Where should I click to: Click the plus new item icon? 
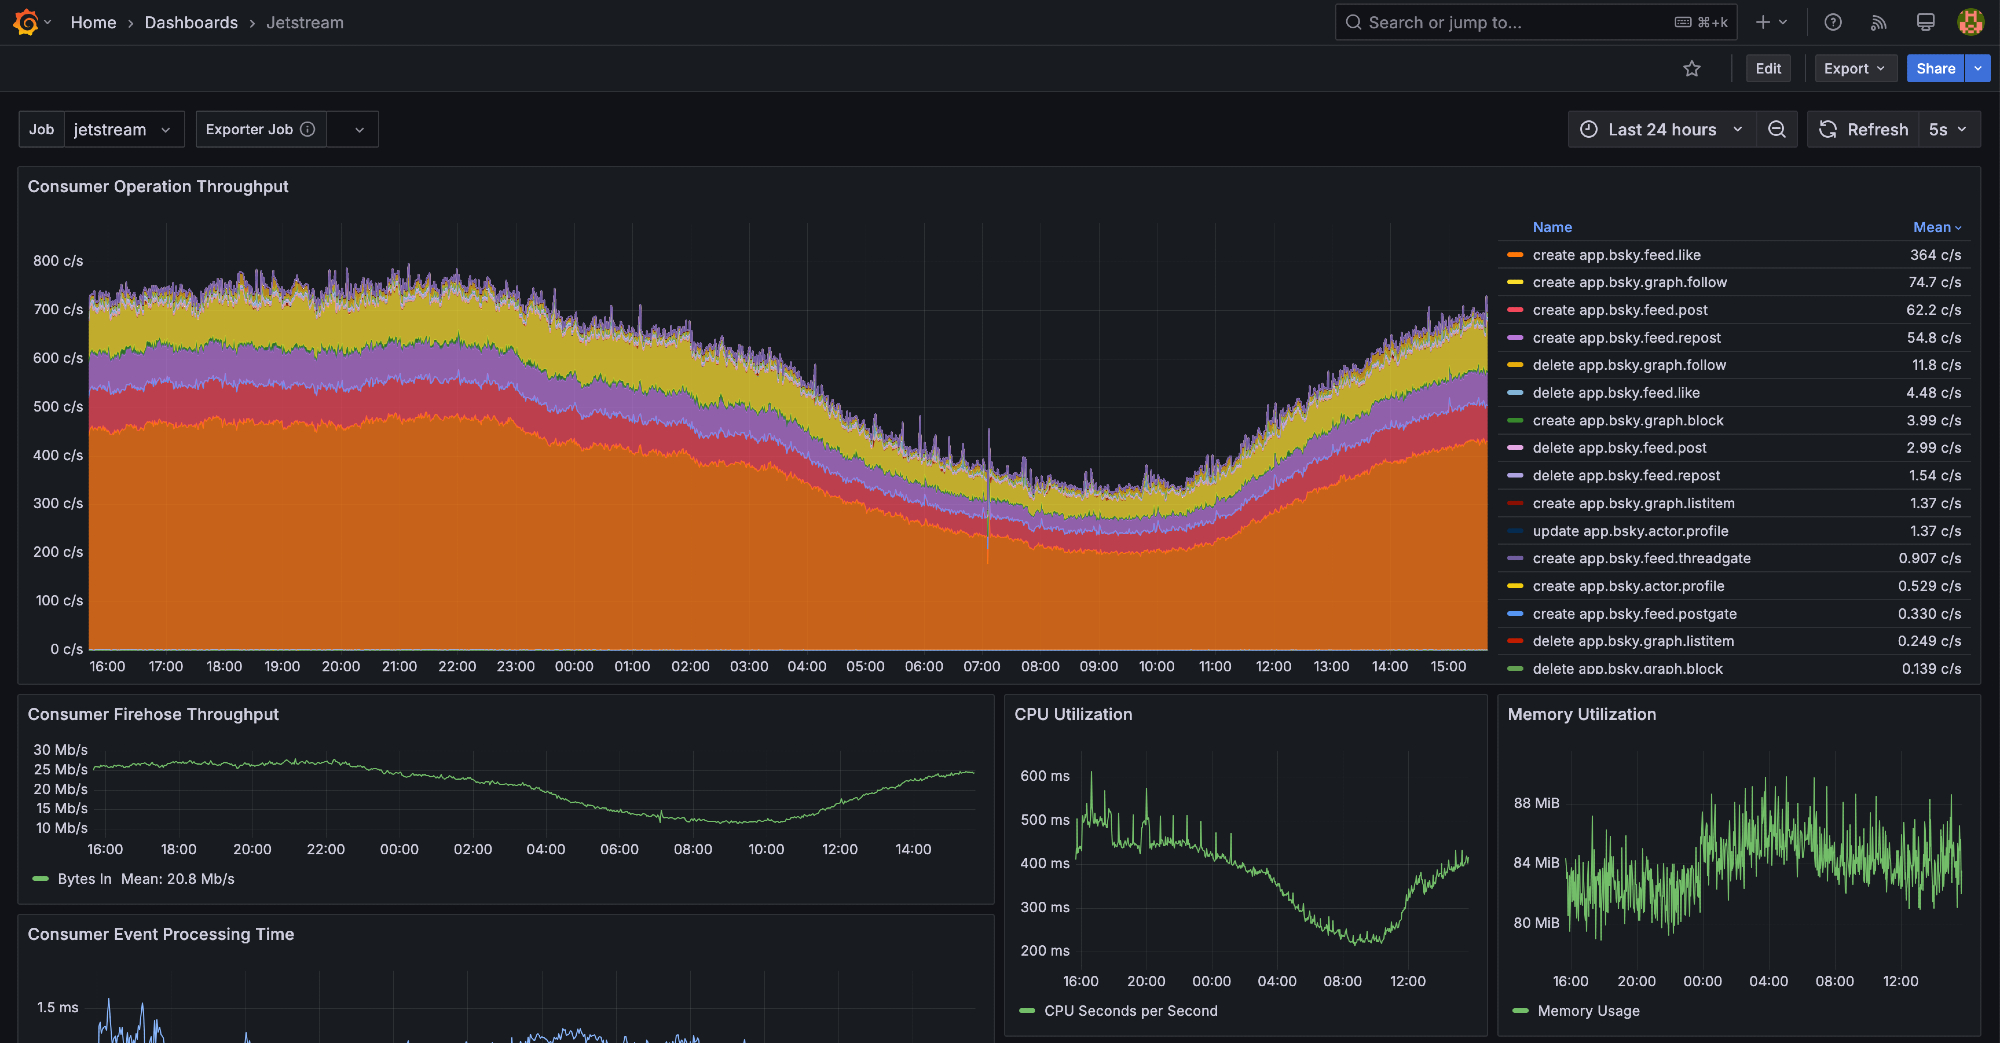(1763, 22)
